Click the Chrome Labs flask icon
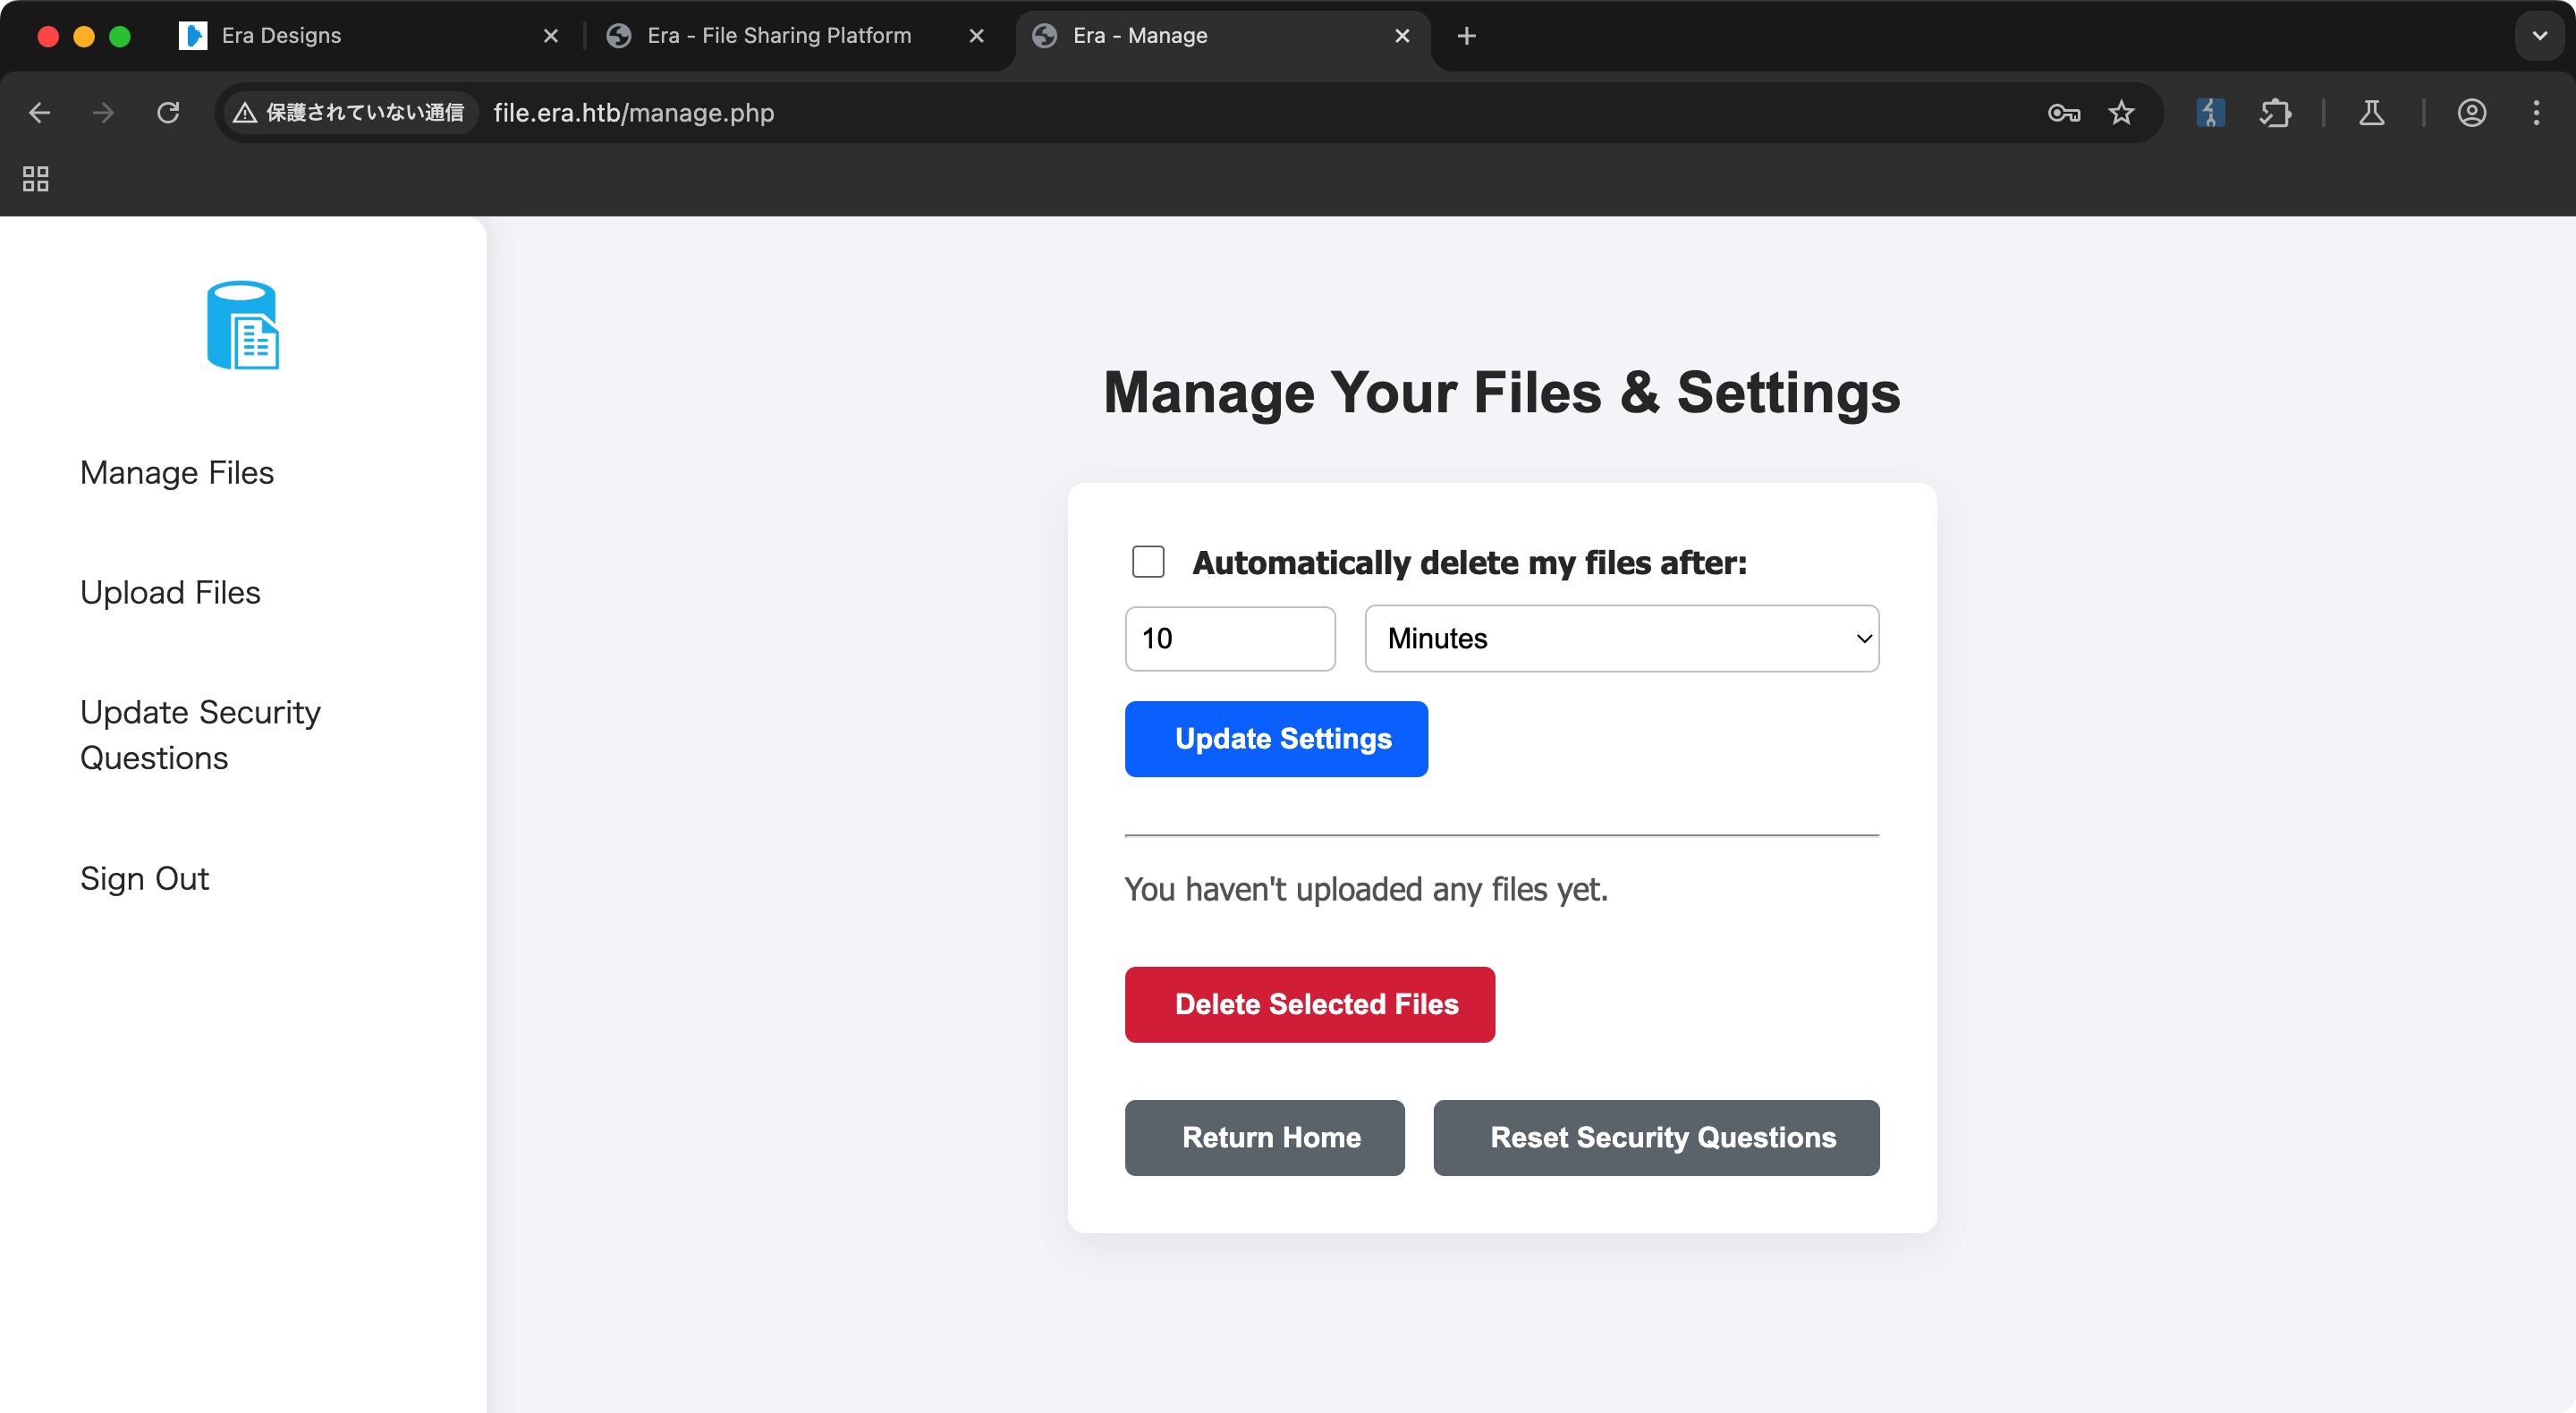Viewport: 2576px width, 1413px height. 2371,113
